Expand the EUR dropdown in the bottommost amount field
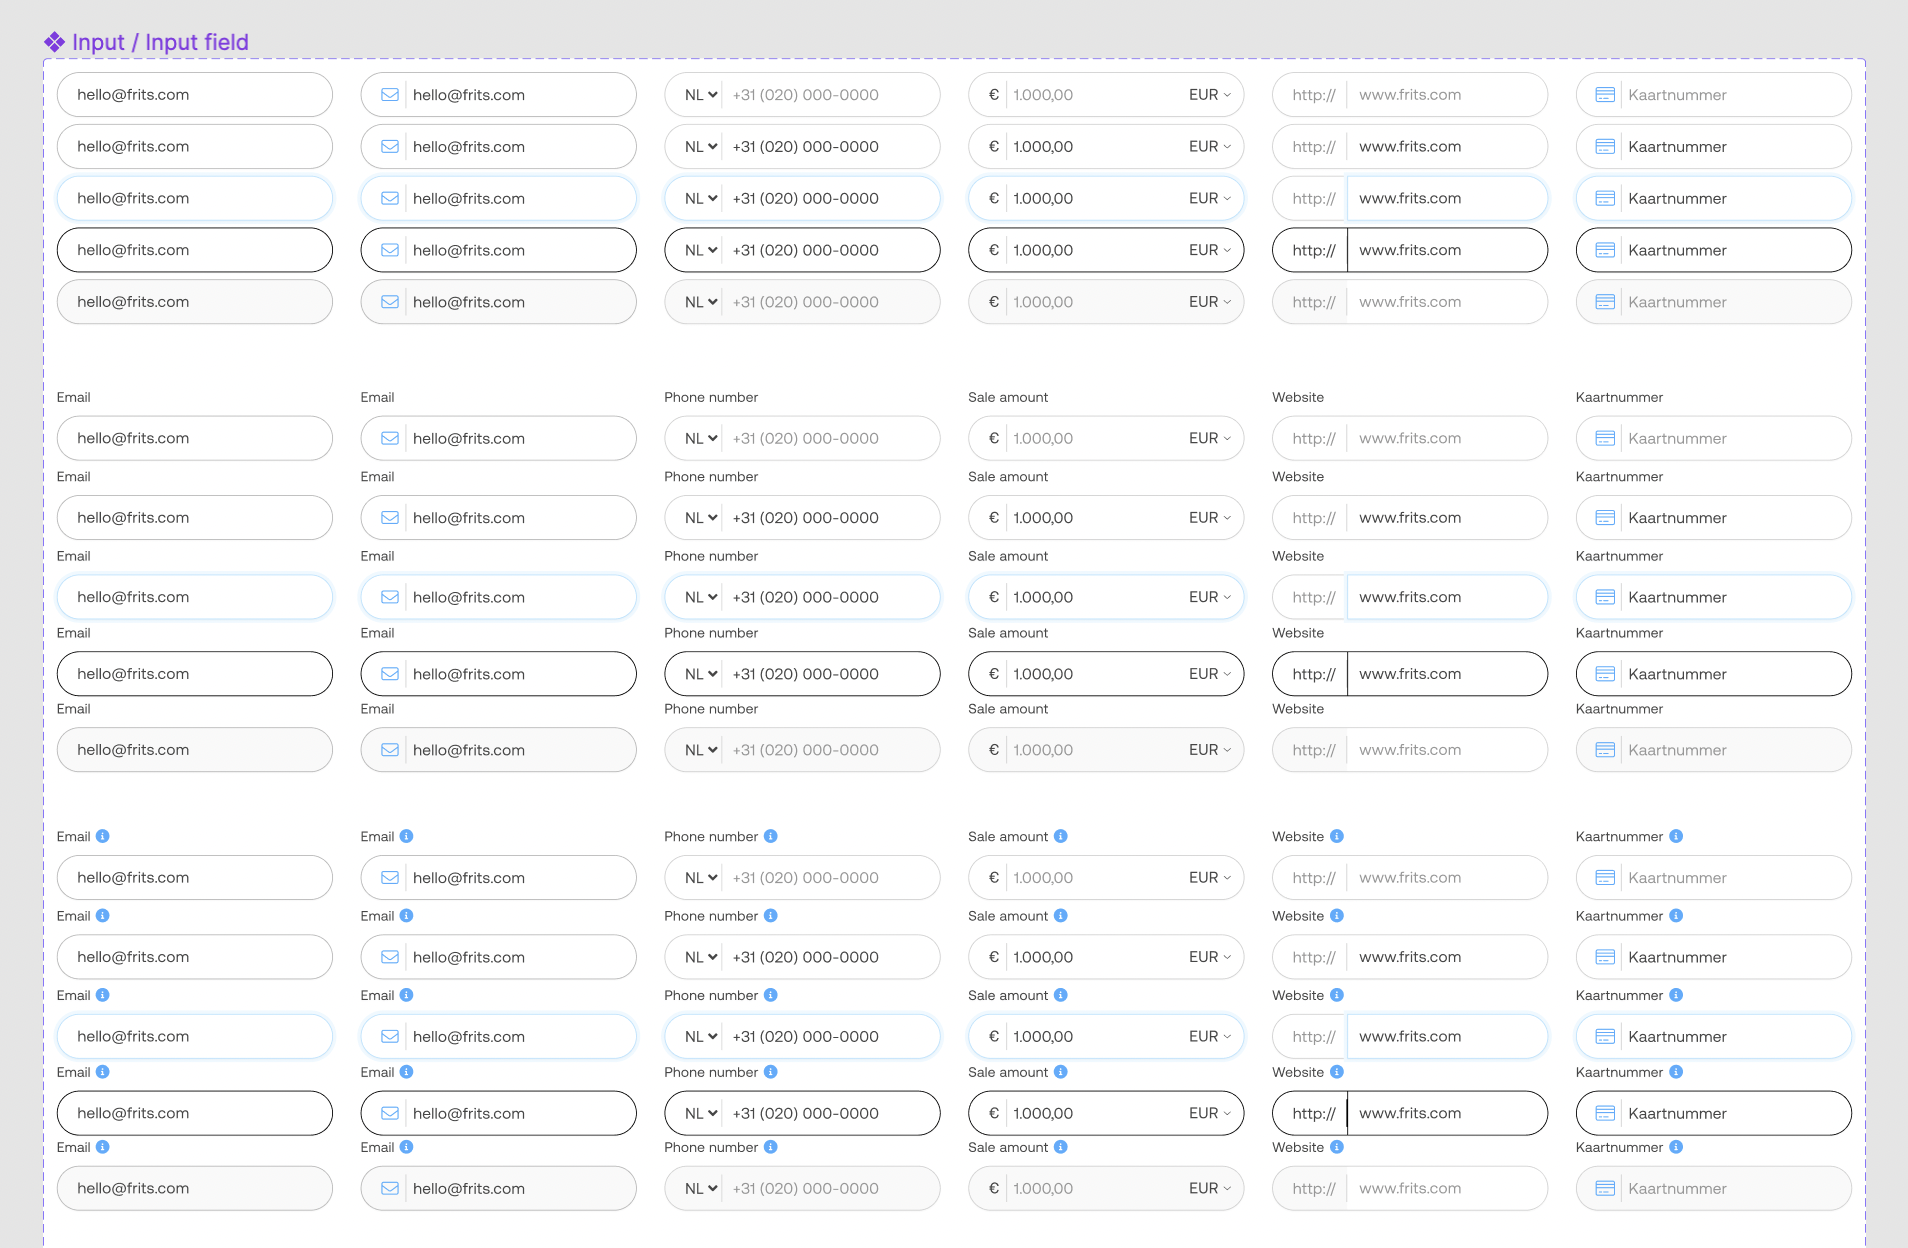The image size is (1908, 1248). click(1210, 1189)
